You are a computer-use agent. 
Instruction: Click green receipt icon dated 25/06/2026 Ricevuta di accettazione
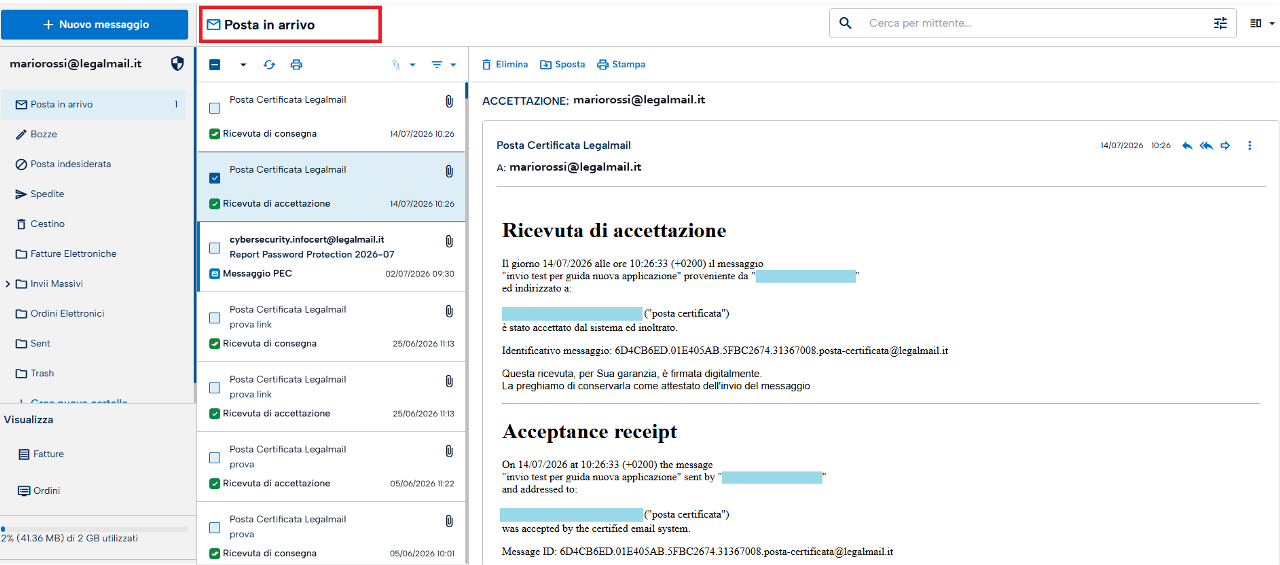pyautogui.click(x=214, y=414)
